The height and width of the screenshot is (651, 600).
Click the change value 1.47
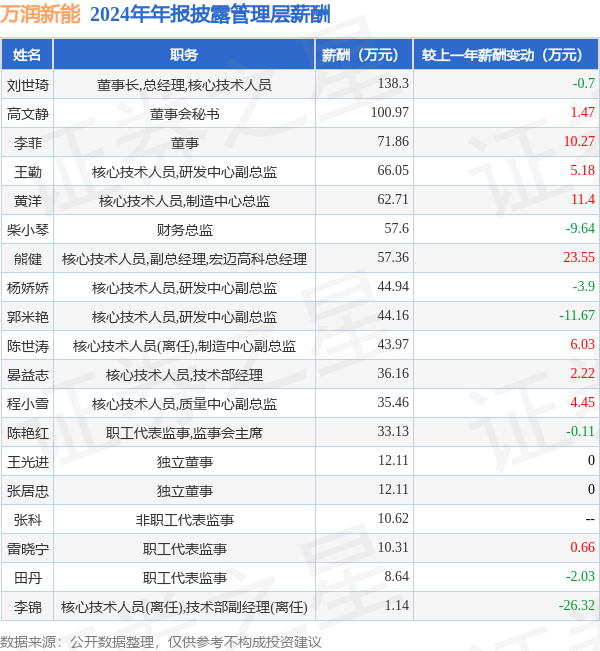tap(582, 113)
